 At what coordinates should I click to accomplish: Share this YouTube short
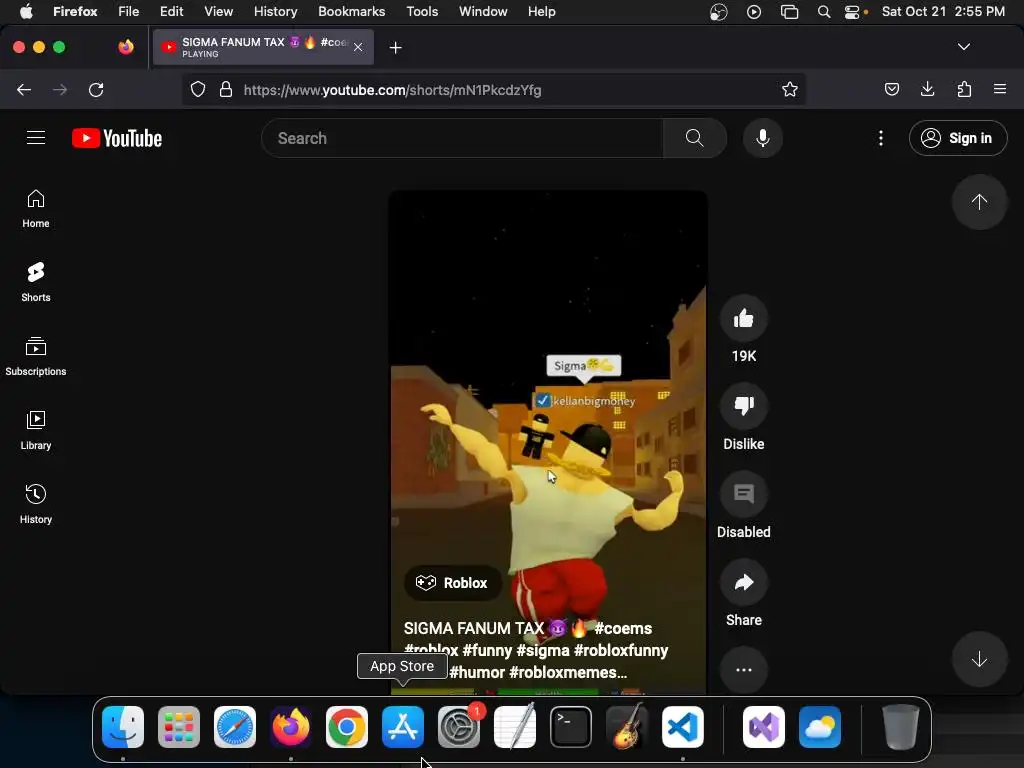pos(744,583)
